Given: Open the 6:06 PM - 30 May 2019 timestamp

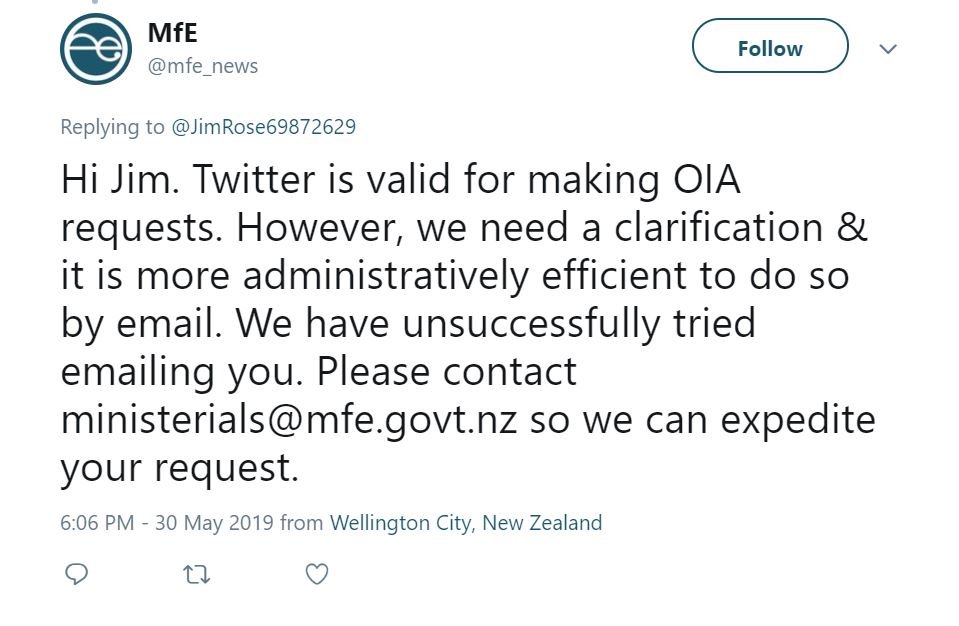Looking at the screenshot, I should tap(166, 522).
